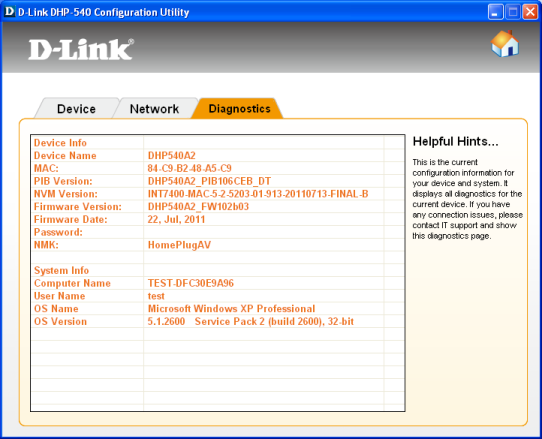
Task: Select the PIB Version row
Action: coord(217,181)
